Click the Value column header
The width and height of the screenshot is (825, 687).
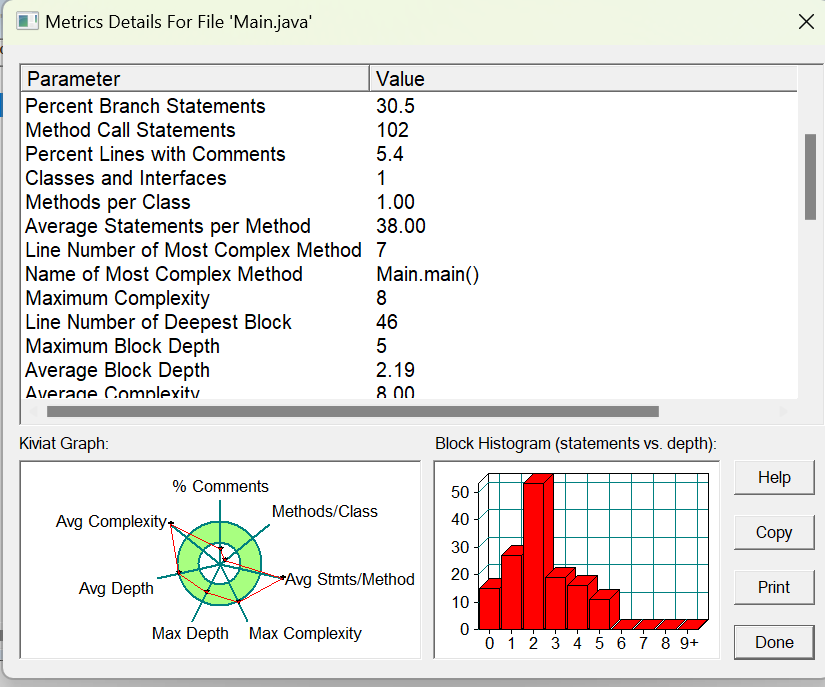[583, 79]
